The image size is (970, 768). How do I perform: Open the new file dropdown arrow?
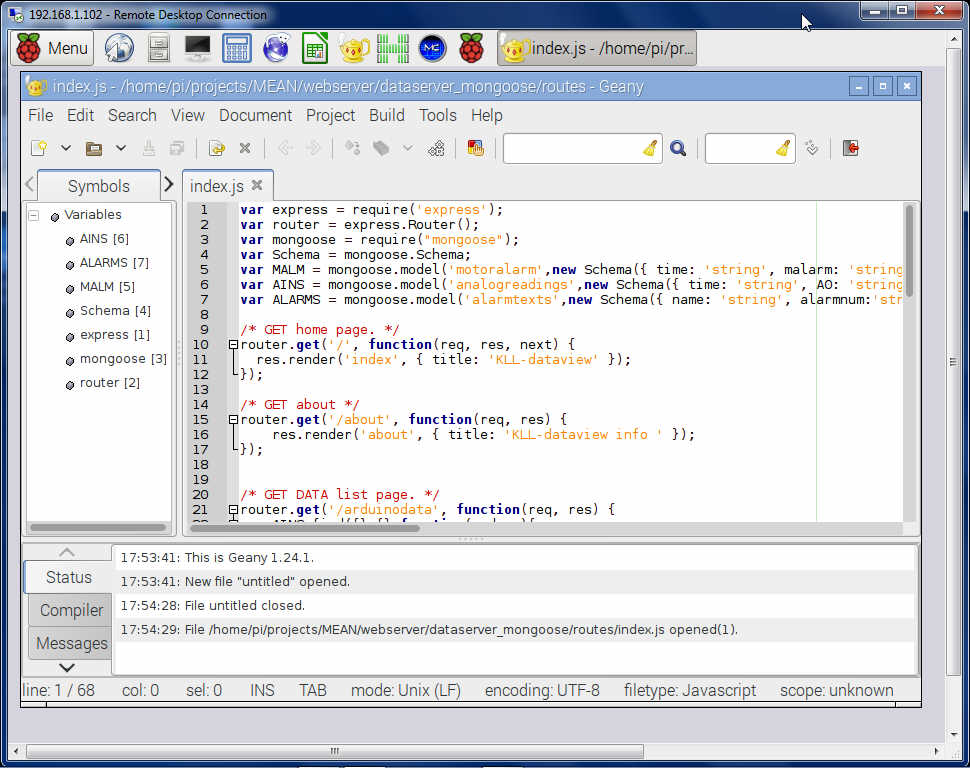coord(66,148)
